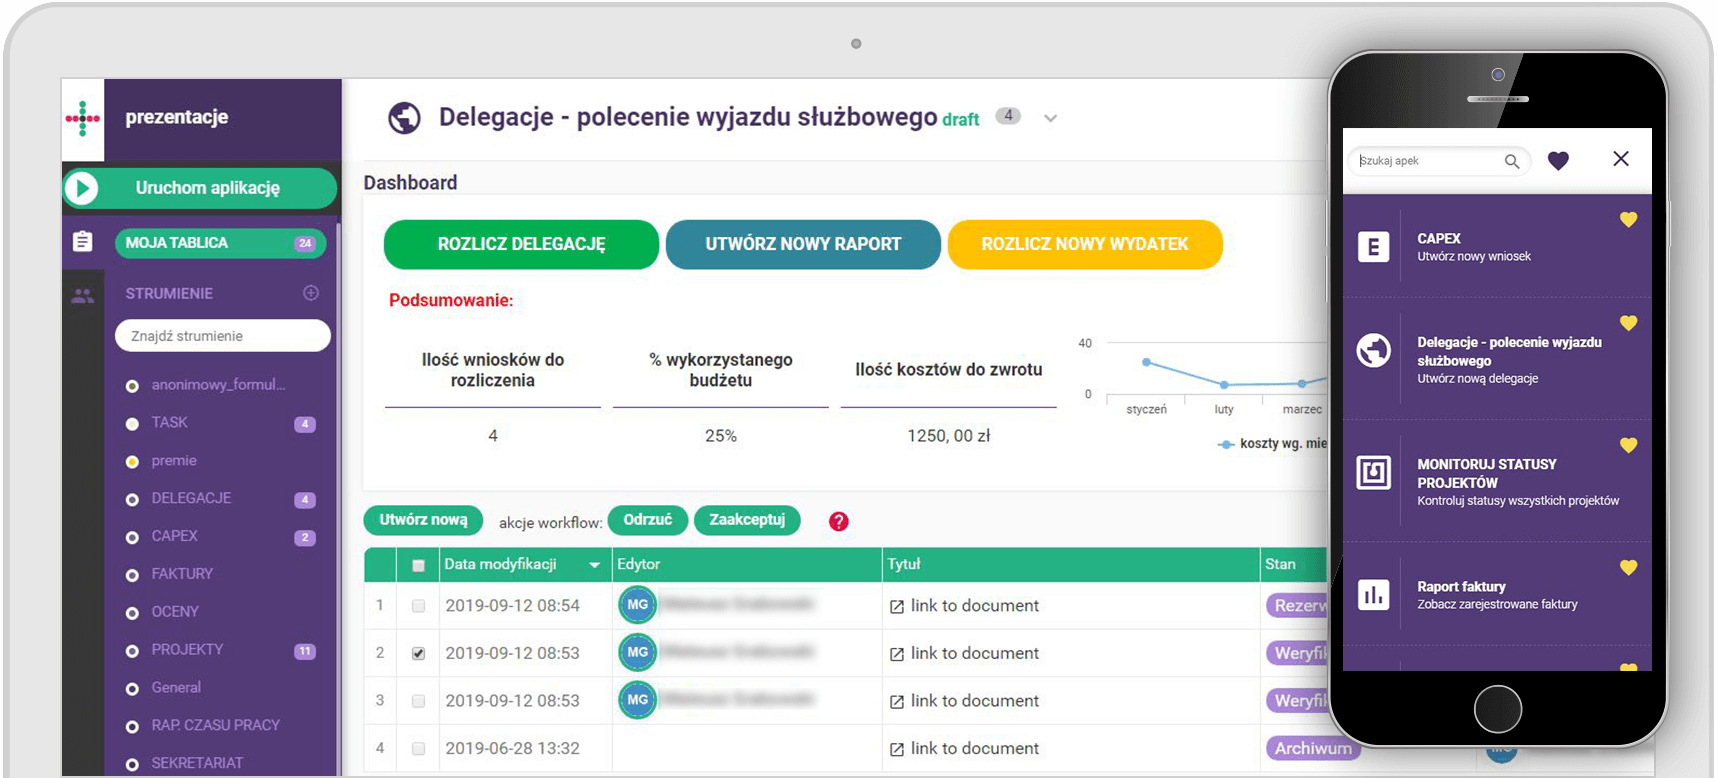Click the clipboard icon in left sidebar
Viewport: 1718px width, 778px height.
pos(83,242)
